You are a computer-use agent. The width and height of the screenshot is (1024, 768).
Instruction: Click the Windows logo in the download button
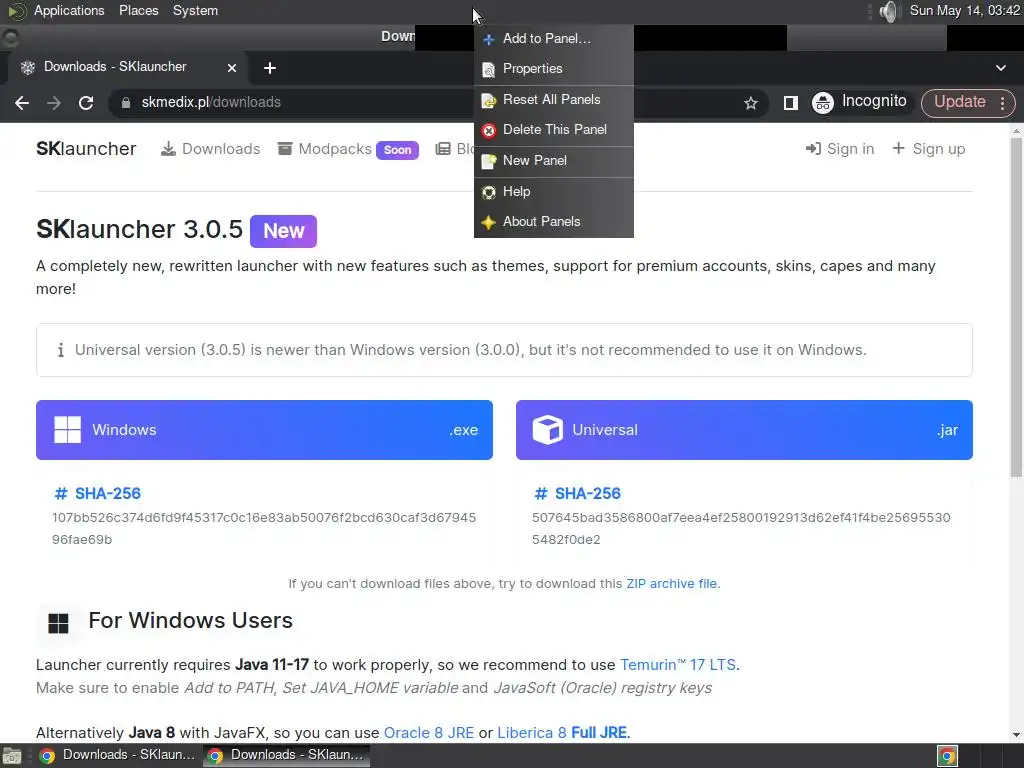click(67, 430)
